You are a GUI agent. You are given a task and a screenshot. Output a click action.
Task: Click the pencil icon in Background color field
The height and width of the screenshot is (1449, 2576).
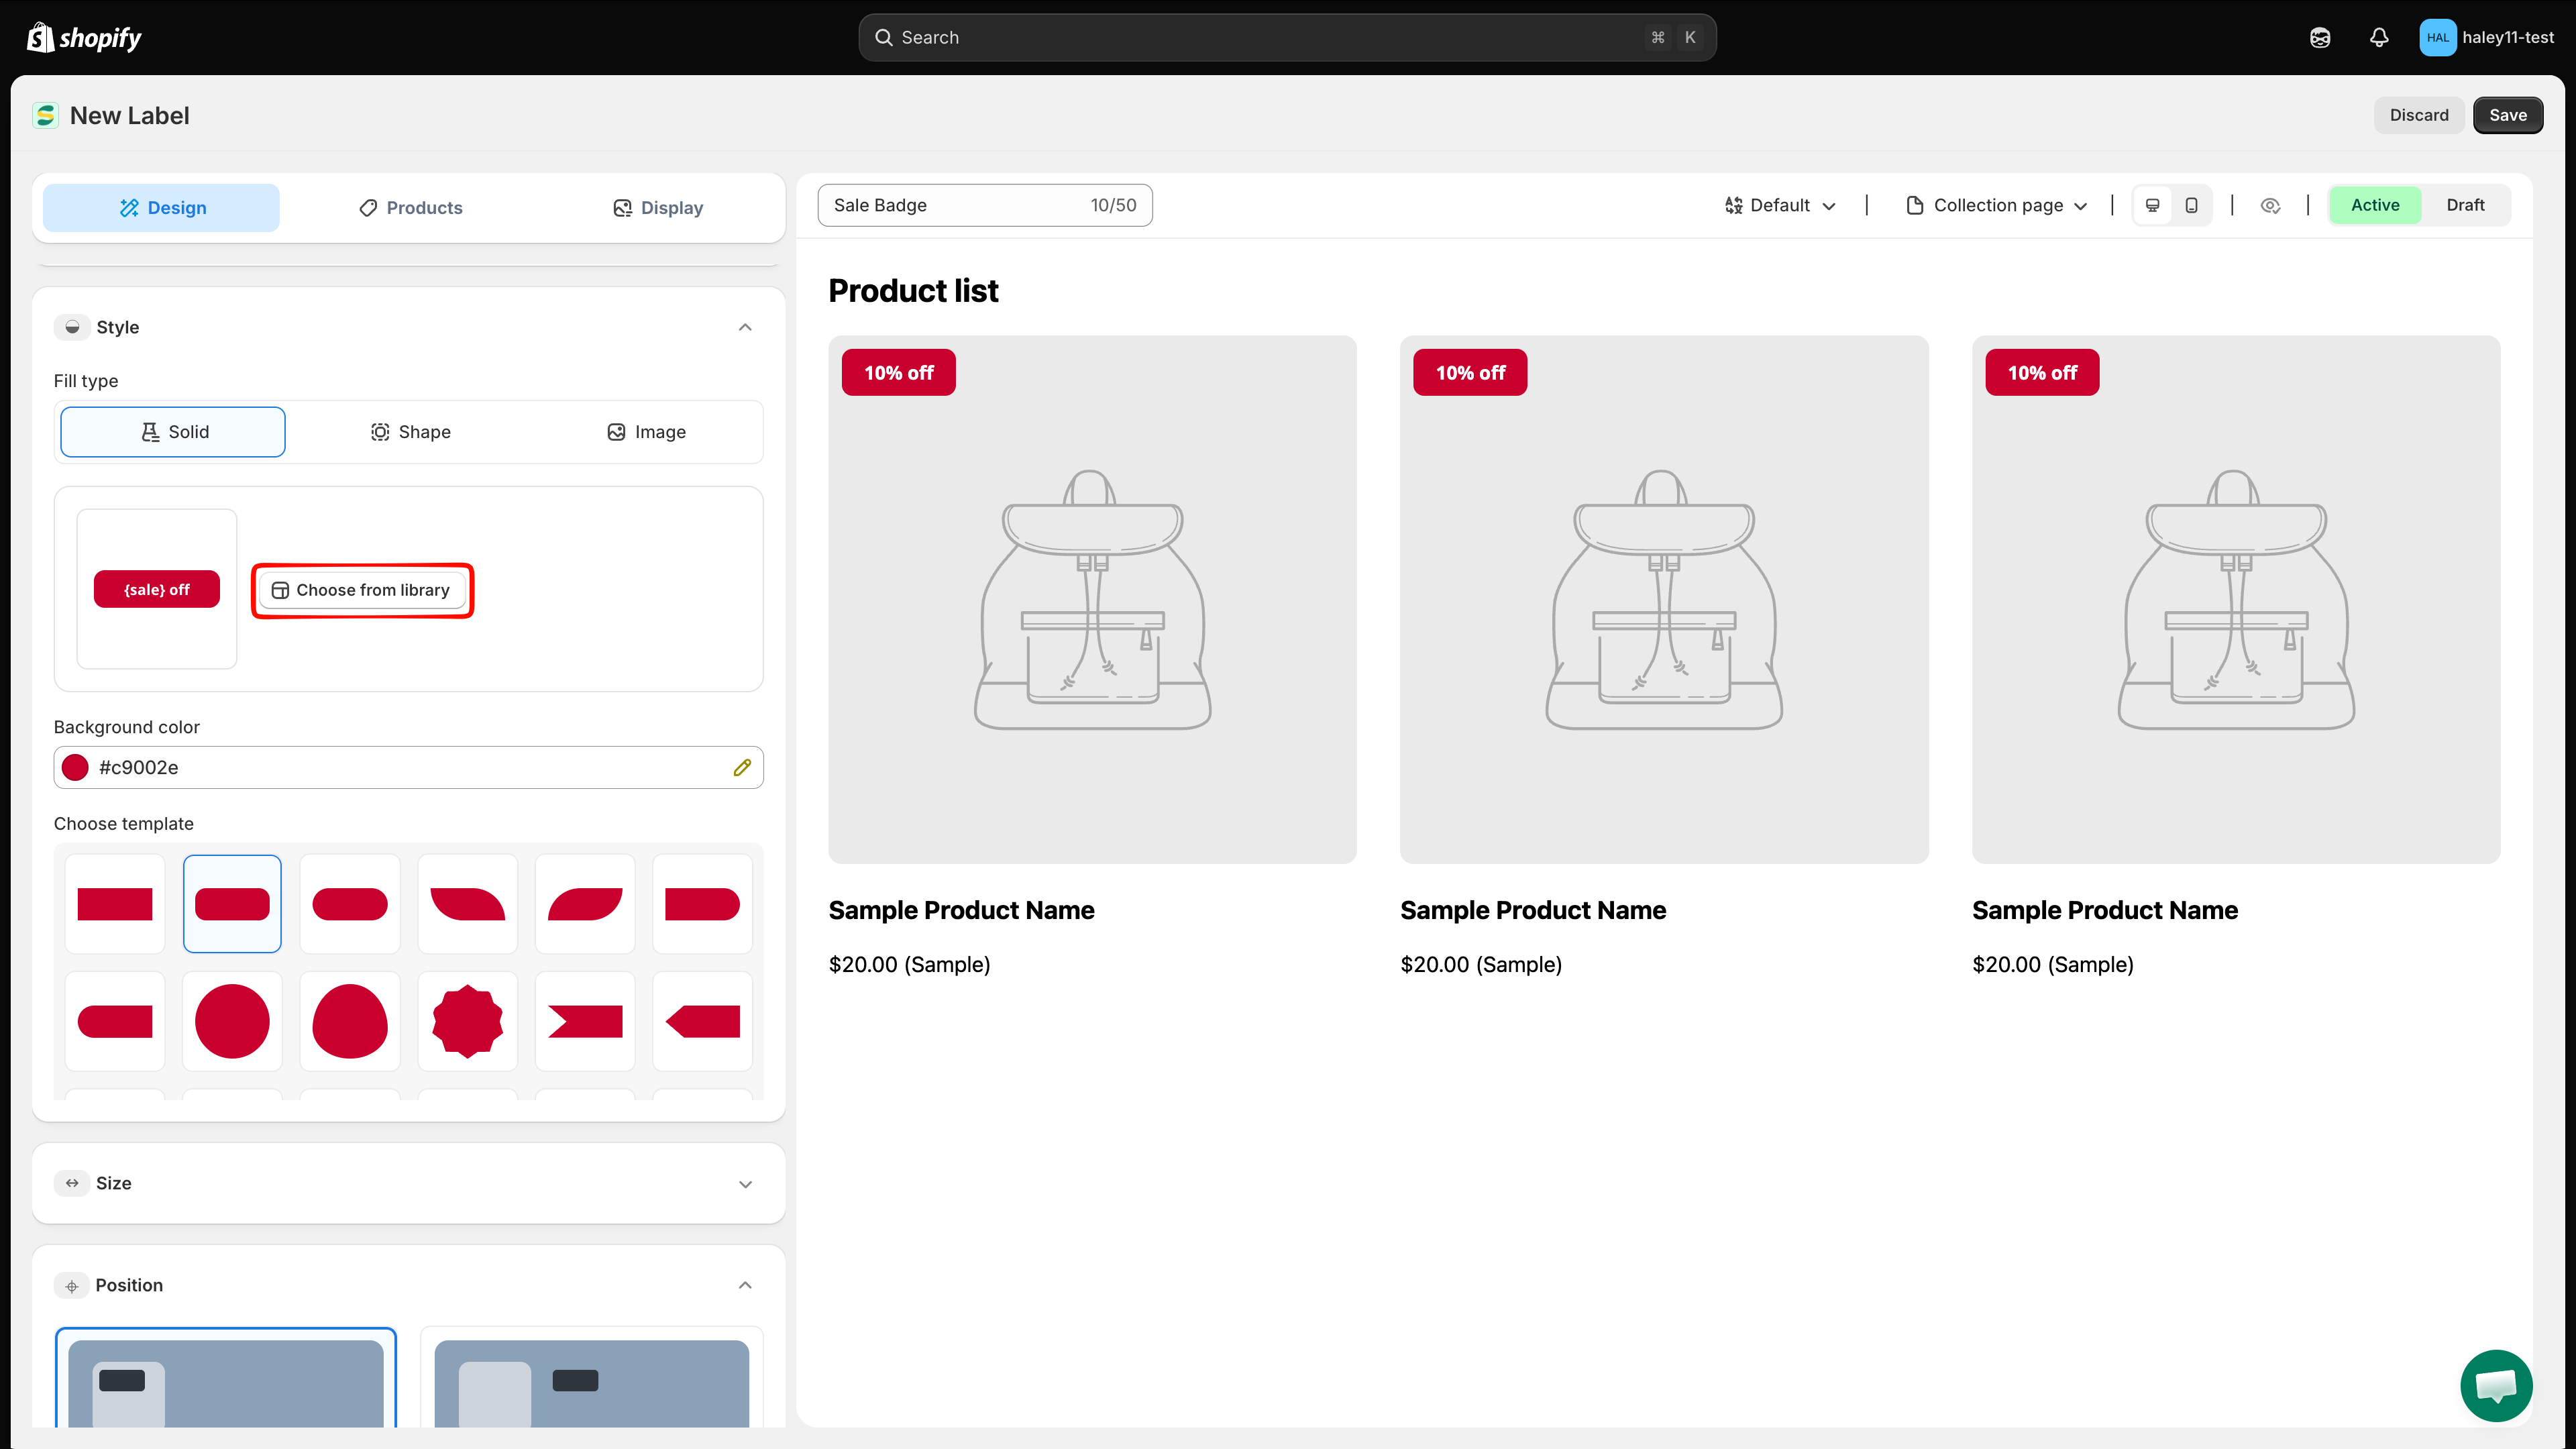[x=742, y=767]
